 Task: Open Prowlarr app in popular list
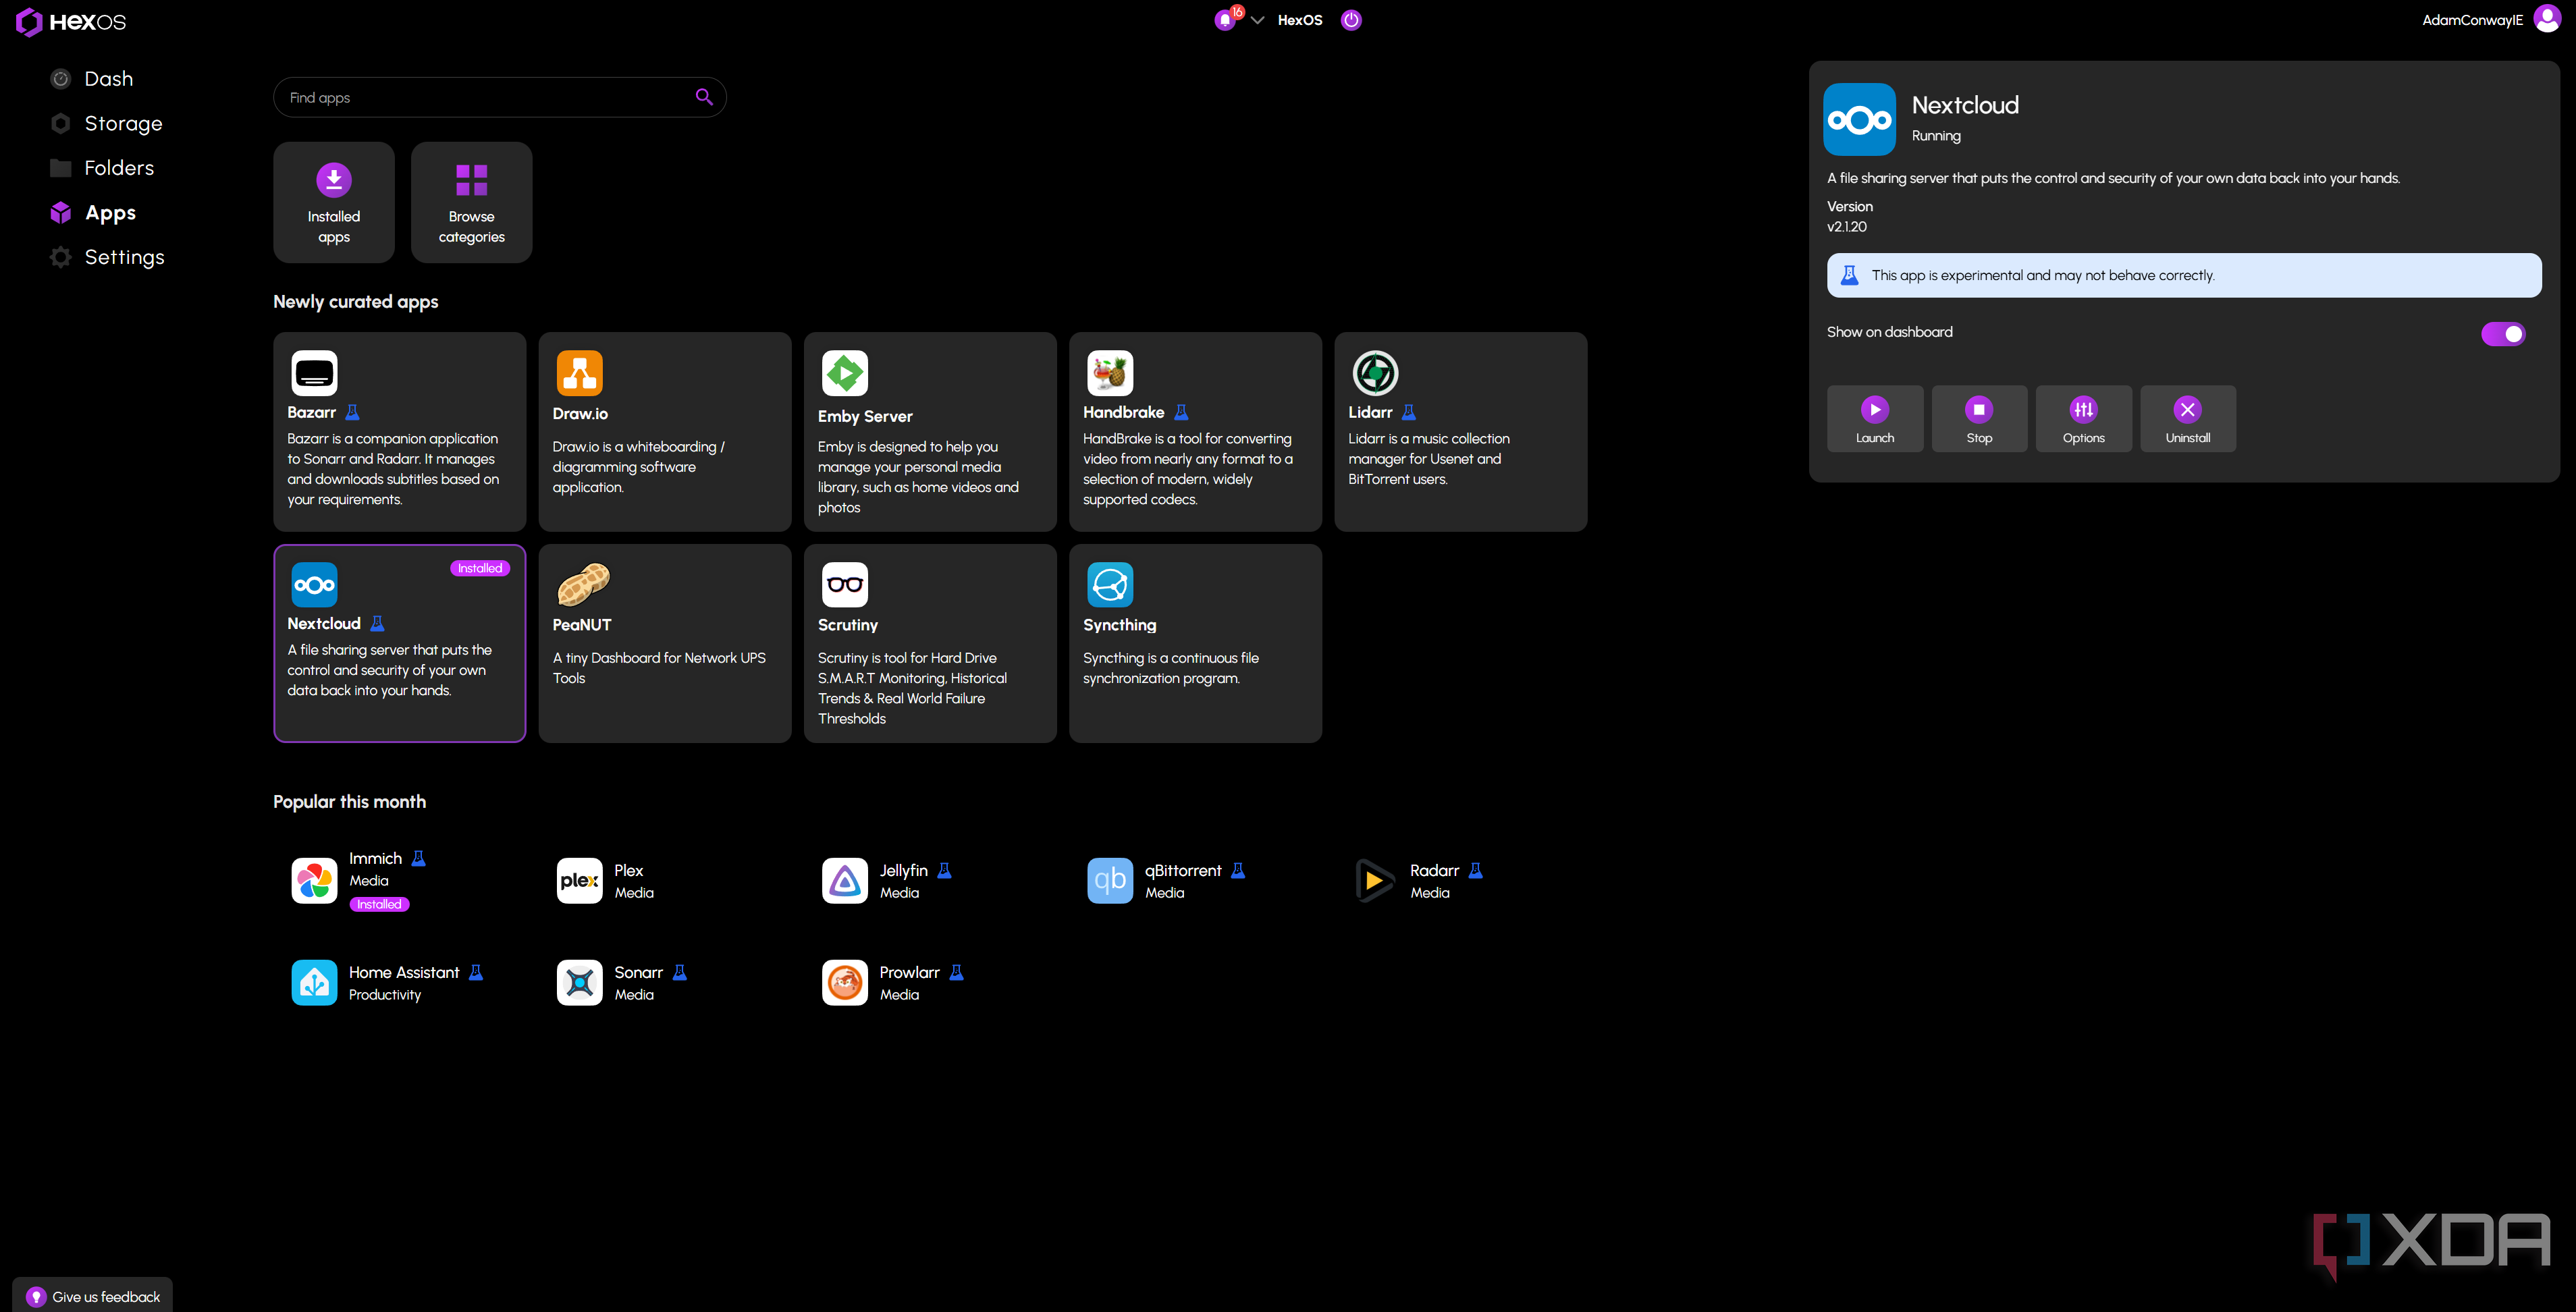[893, 982]
